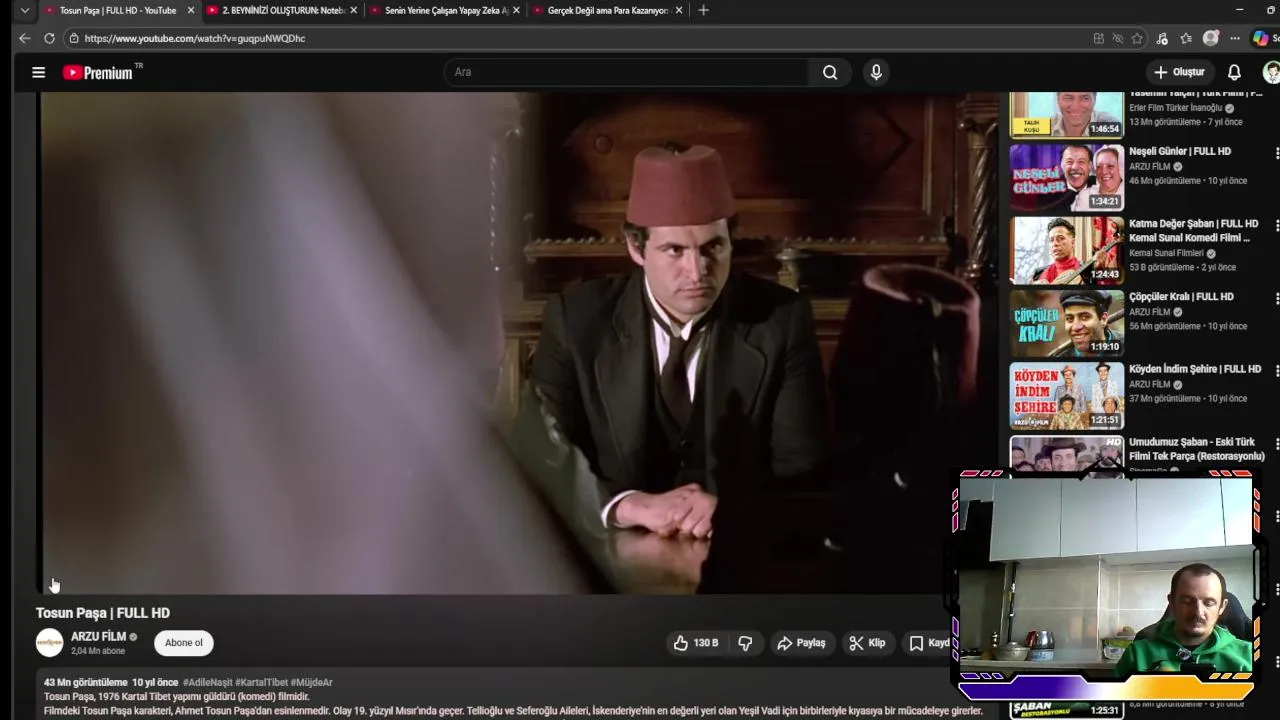This screenshot has width=1280, height=720.
Task: Open the Köyden İndim Şehire video thumbnail
Action: click(1066, 395)
